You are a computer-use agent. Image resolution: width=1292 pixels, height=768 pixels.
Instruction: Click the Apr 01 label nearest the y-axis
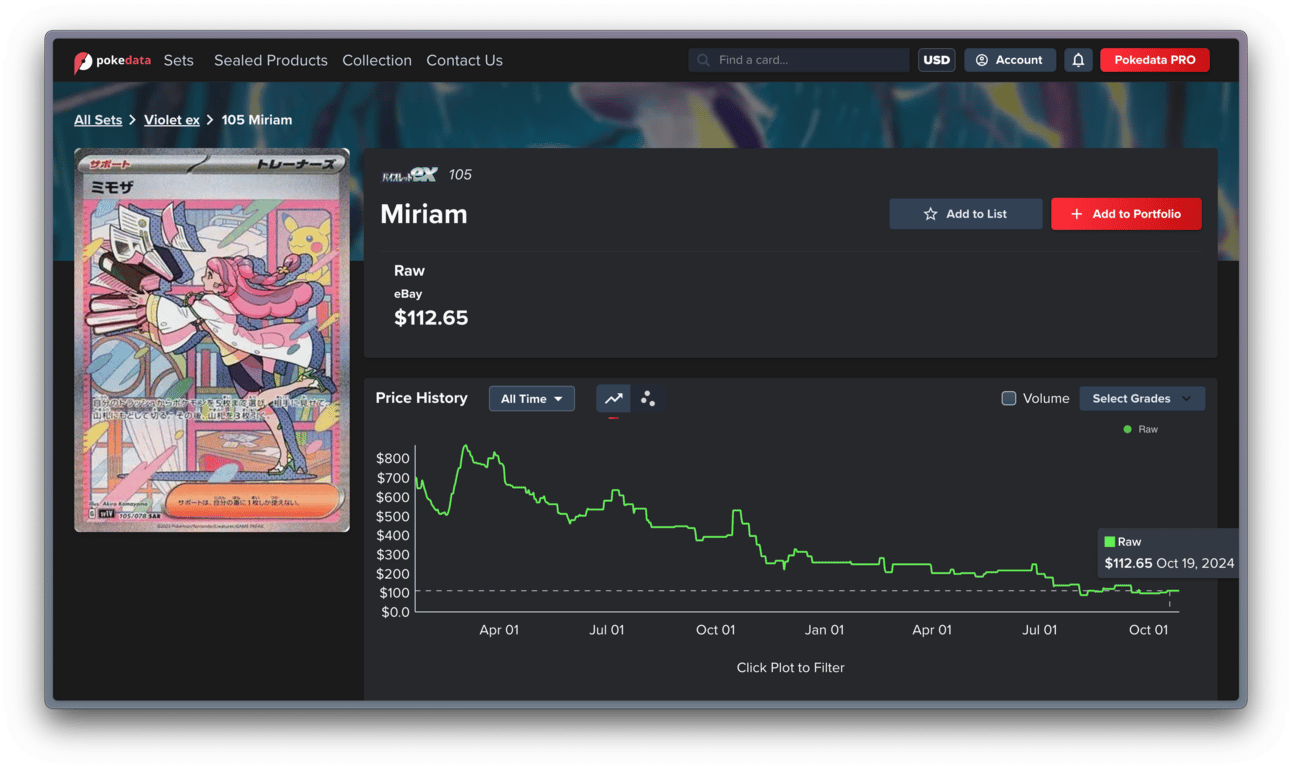(499, 630)
